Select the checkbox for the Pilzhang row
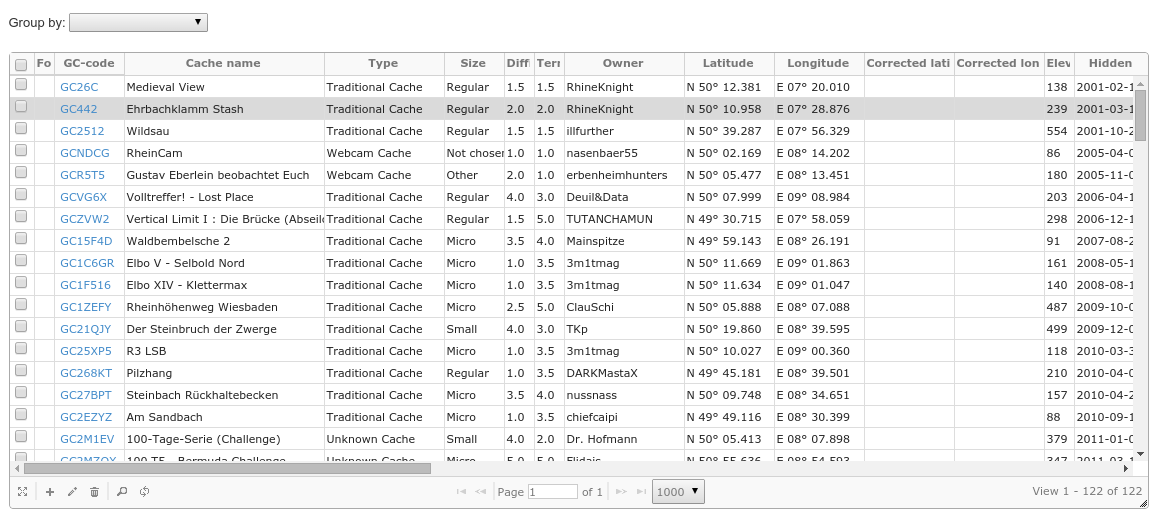The width and height of the screenshot is (1158, 517). point(21,373)
